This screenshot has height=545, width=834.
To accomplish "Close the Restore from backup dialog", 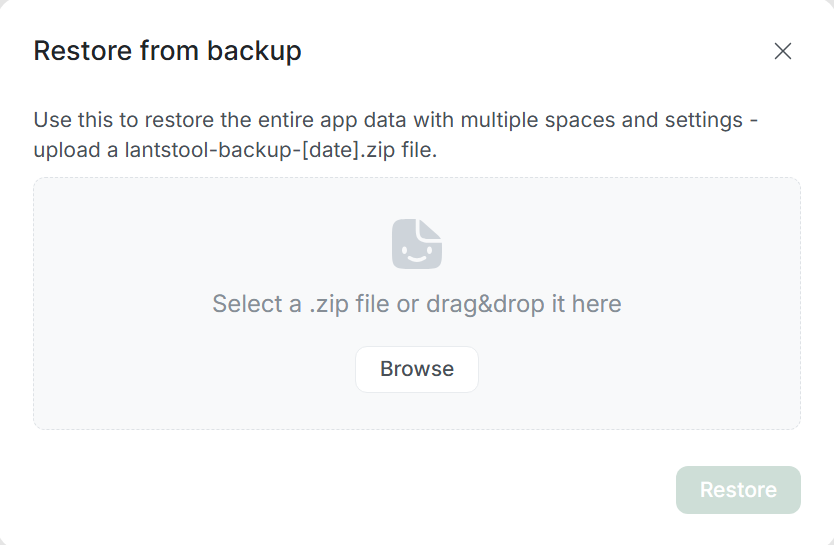I will pos(783,51).
